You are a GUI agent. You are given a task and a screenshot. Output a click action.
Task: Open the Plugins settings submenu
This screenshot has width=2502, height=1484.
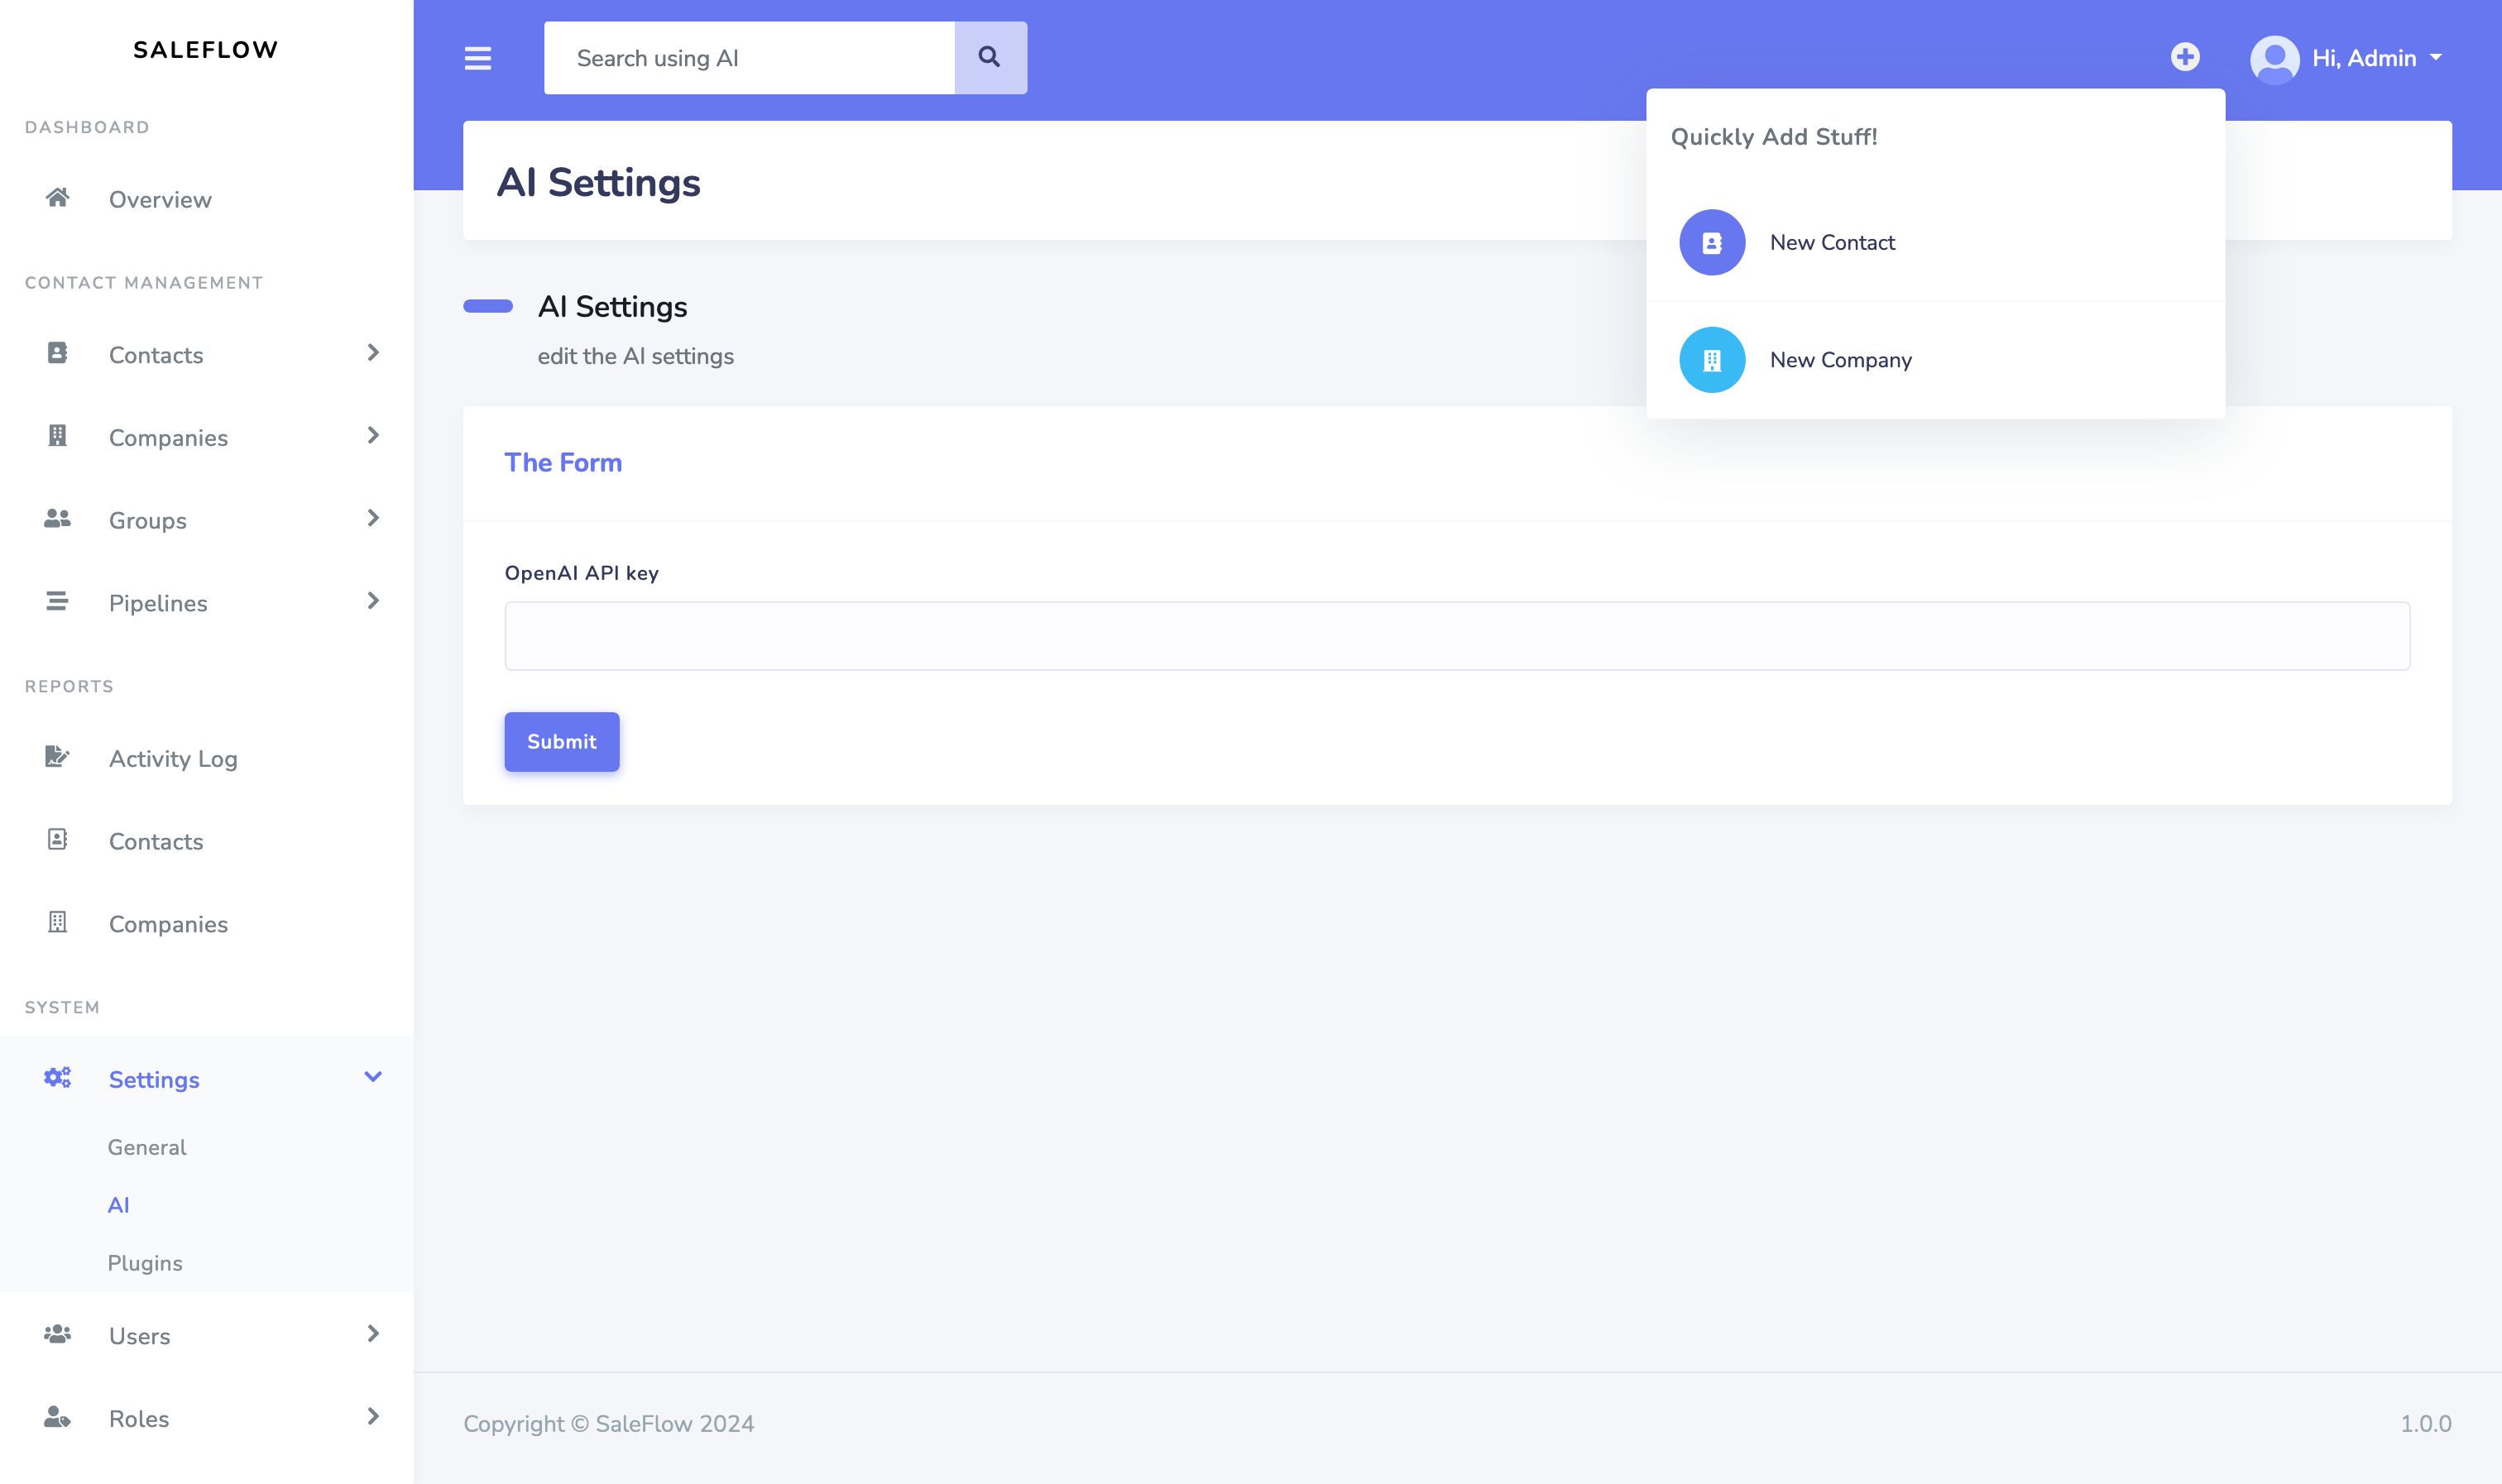(145, 1263)
